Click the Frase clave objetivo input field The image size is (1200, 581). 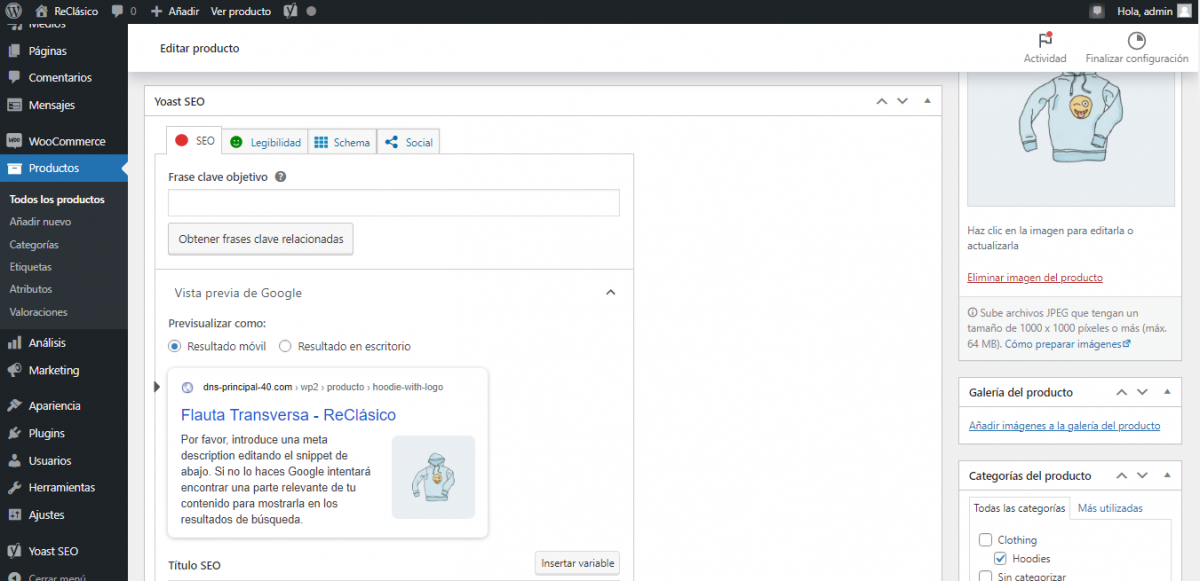tap(393, 203)
